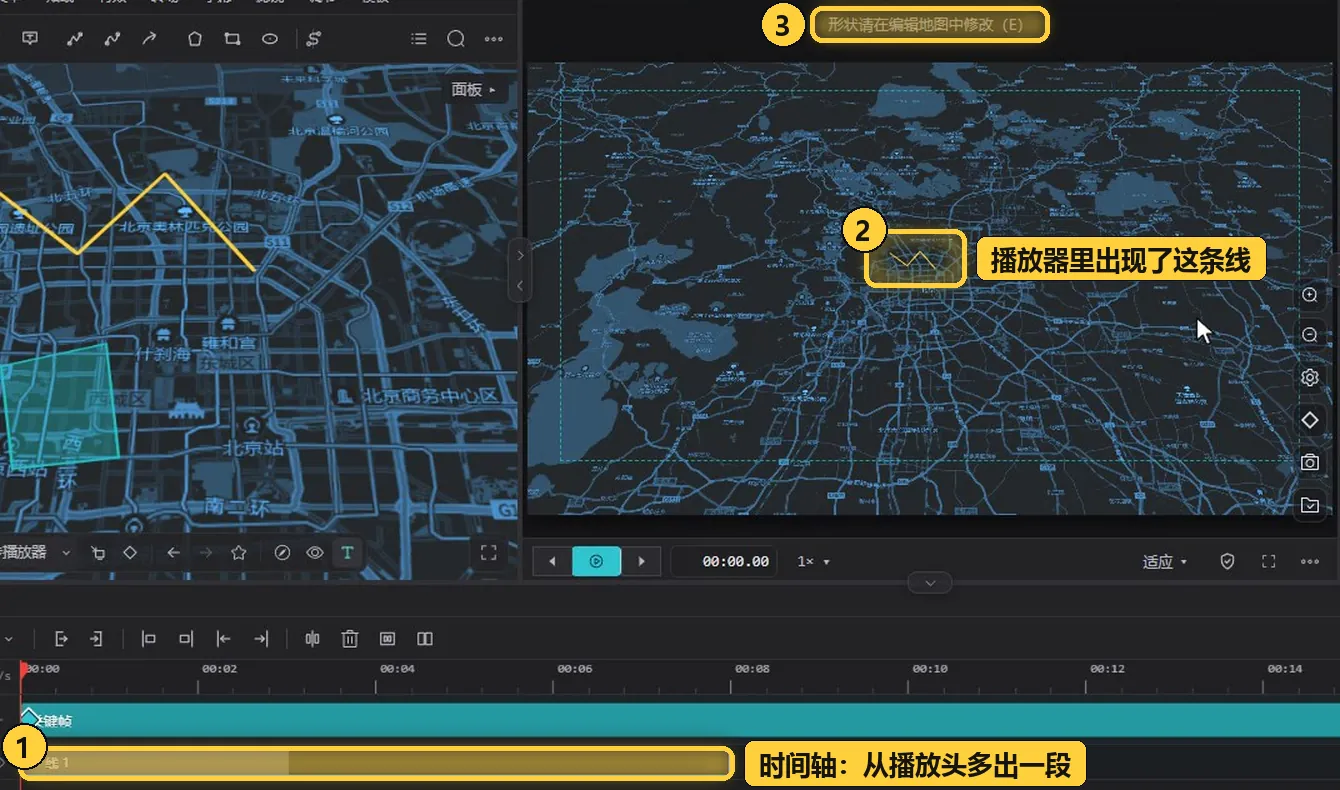Collapse the player panel with the down chevron
The image size is (1340, 790).
tap(930, 583)
